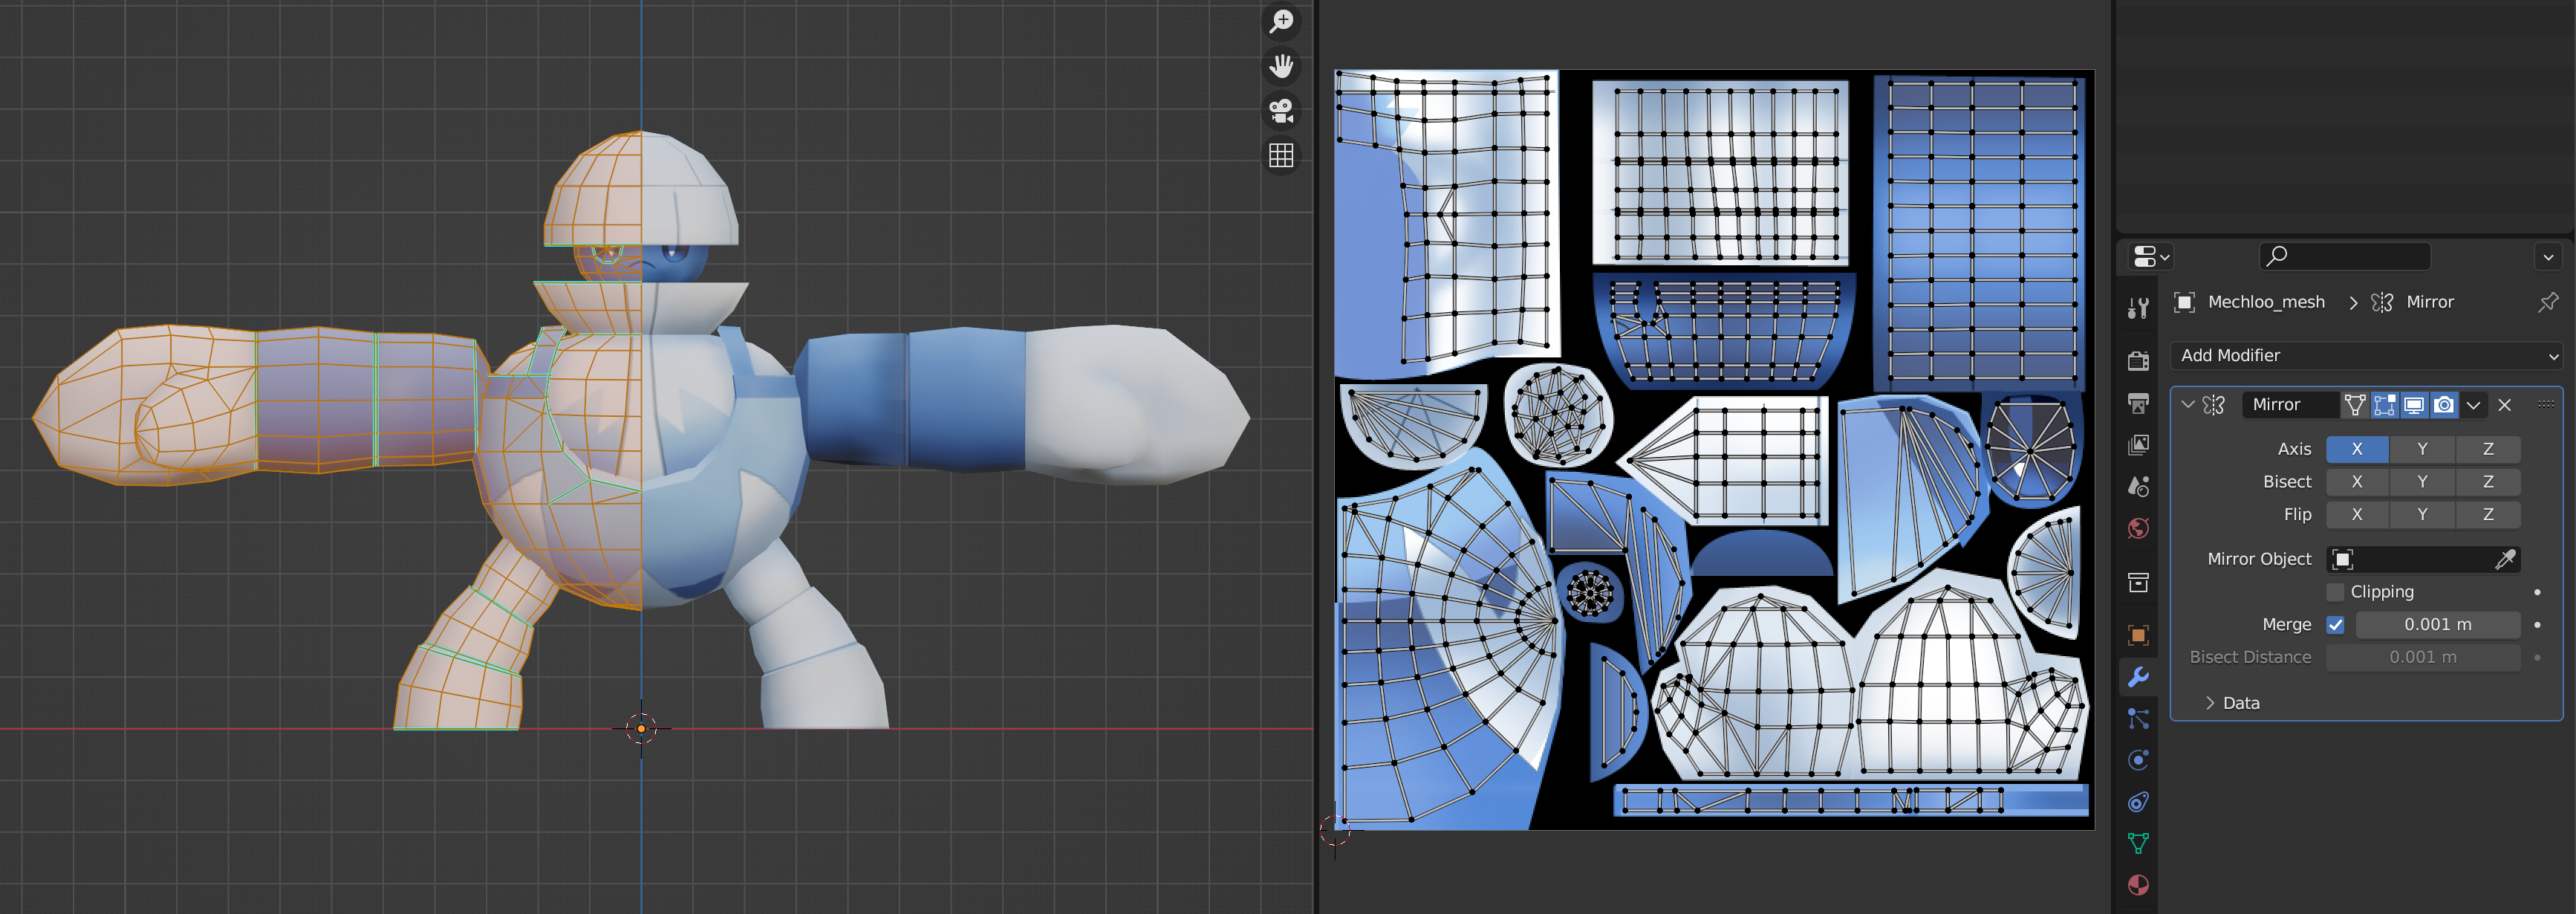Image resolution: width=2576 pixels, height=914 pixels.
Task: Open the Output properties tab
Action: 2138,403
